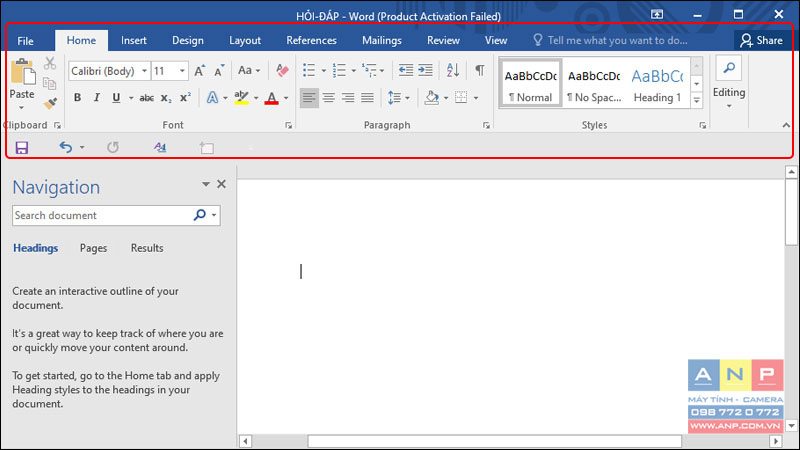Apply the Normal style
Screen dimensions: 800x450
pos(530,83)
